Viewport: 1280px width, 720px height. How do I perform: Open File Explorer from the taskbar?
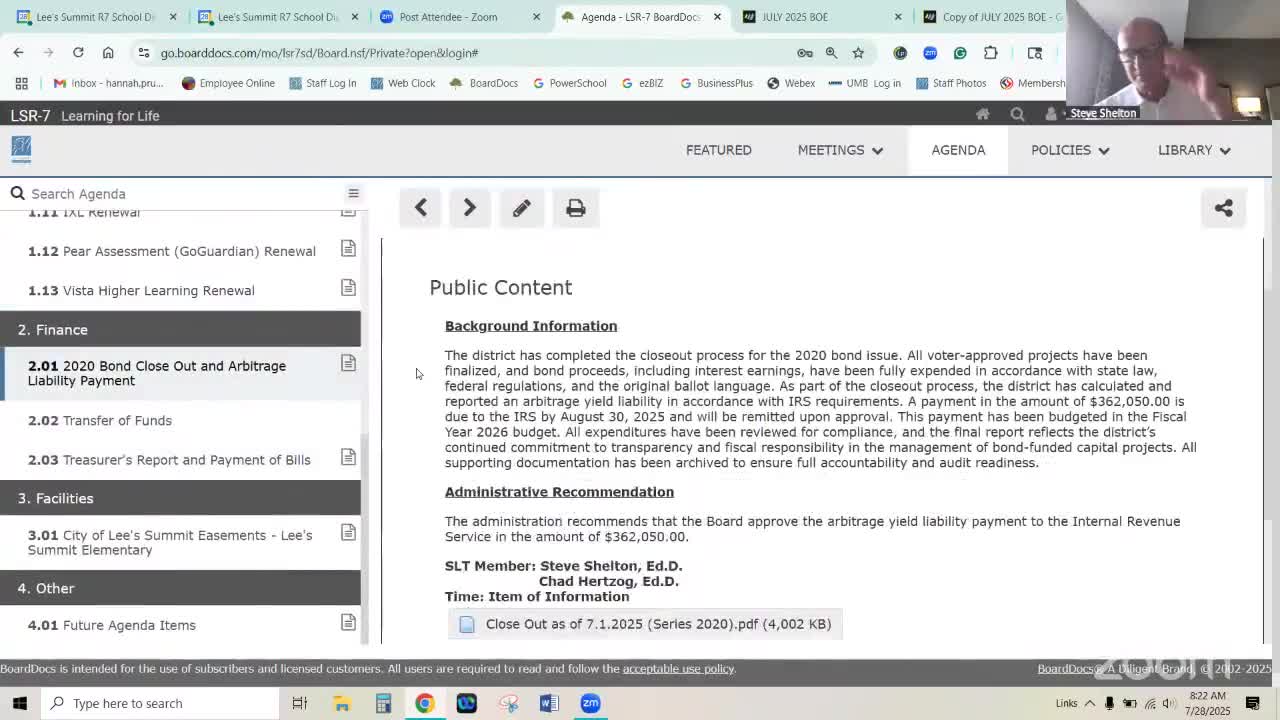point(342,703)
